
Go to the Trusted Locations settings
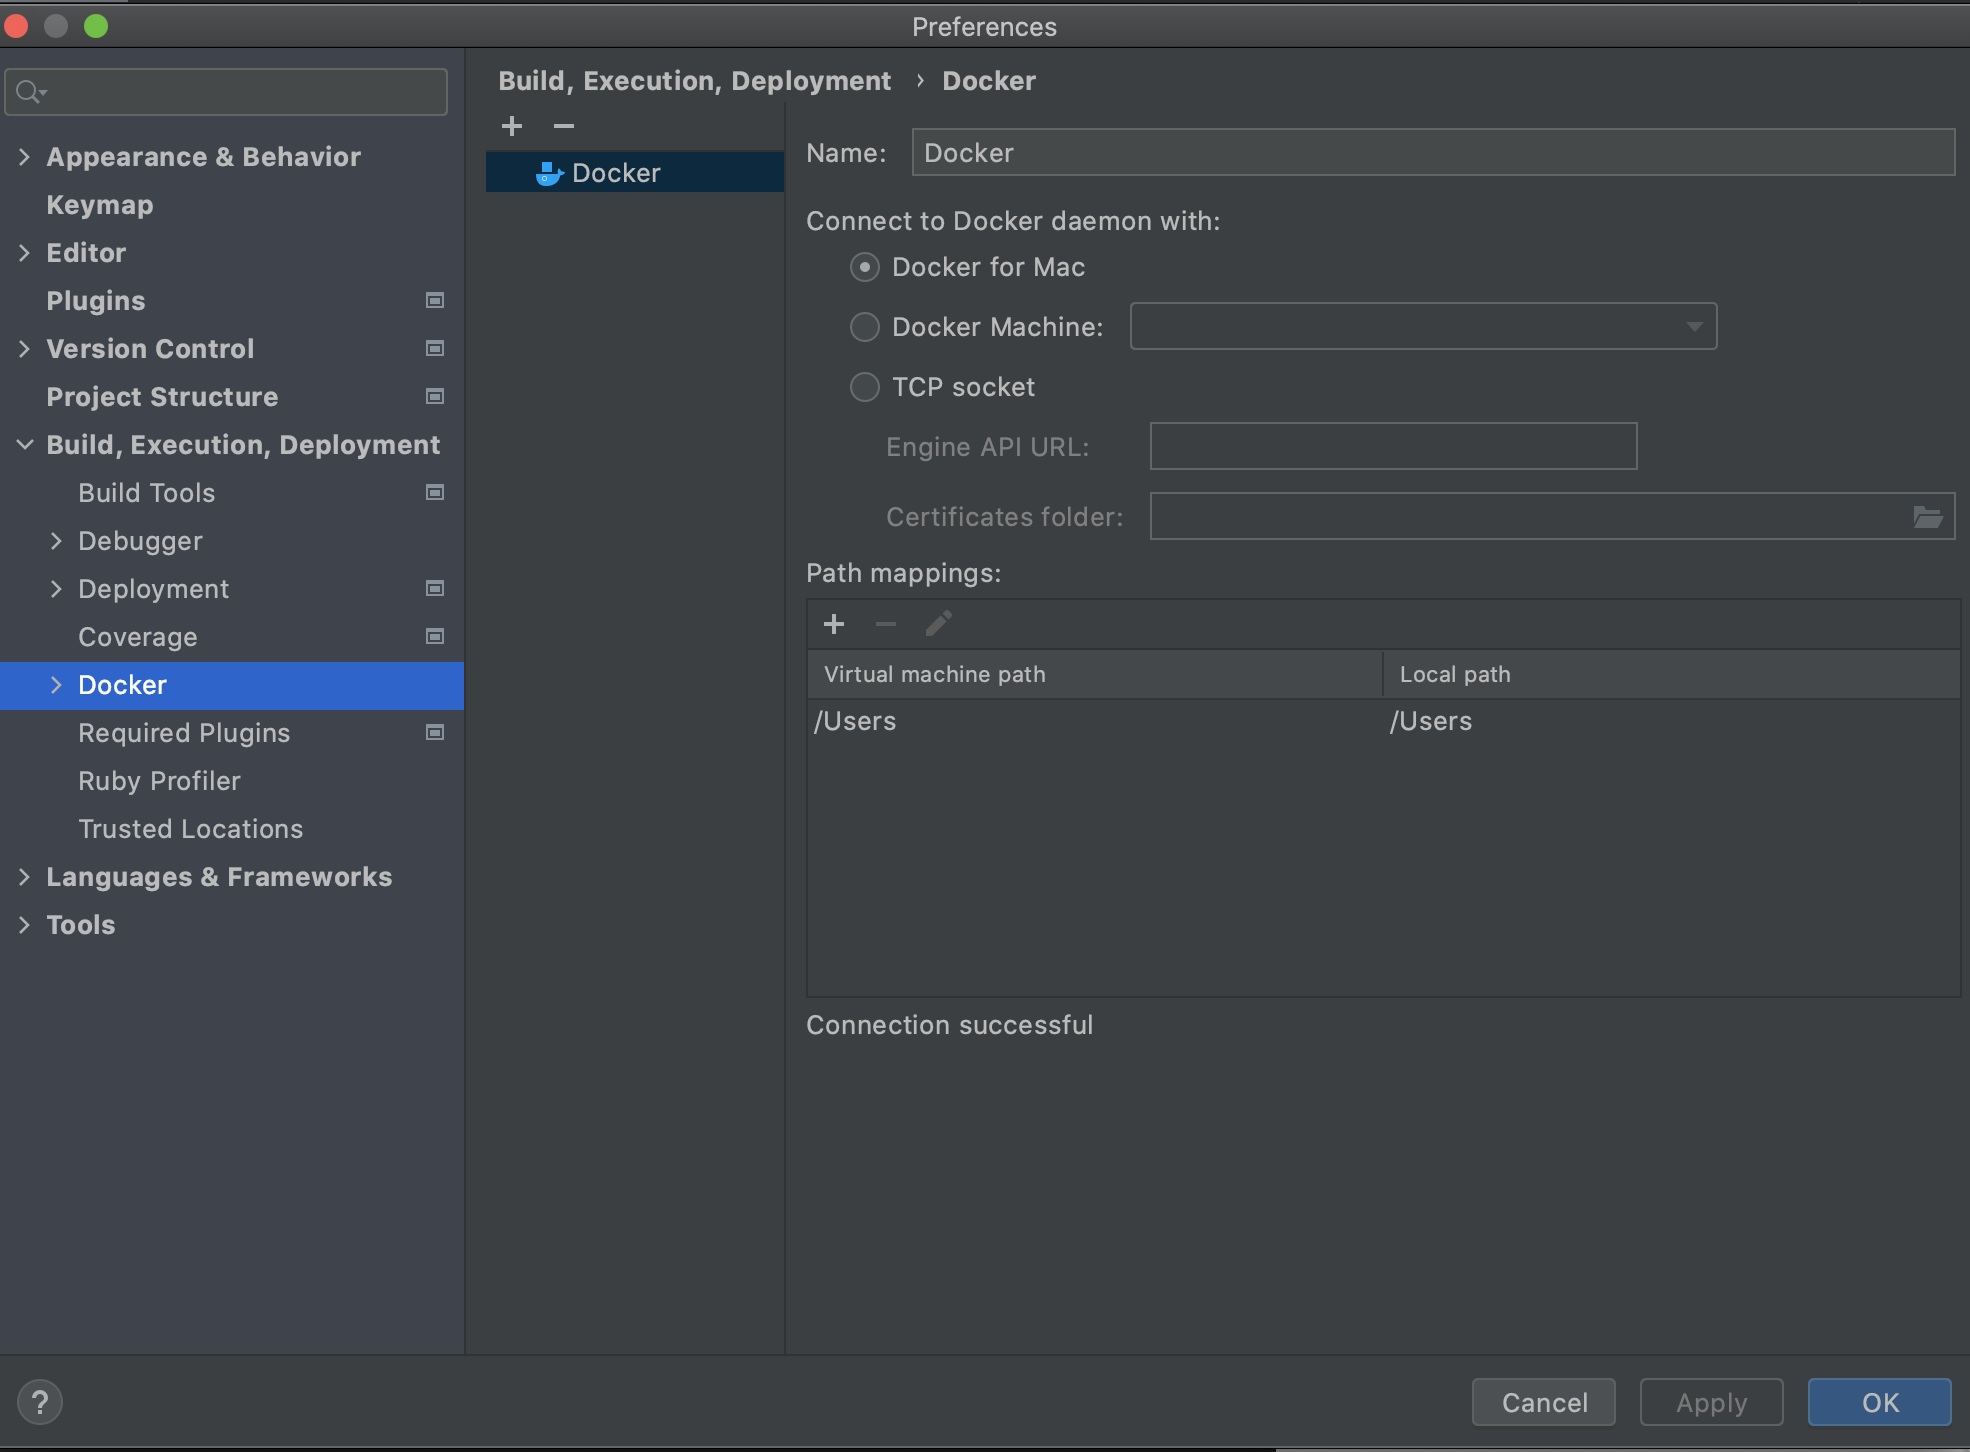pyautogui.click(x=190, y=829)
